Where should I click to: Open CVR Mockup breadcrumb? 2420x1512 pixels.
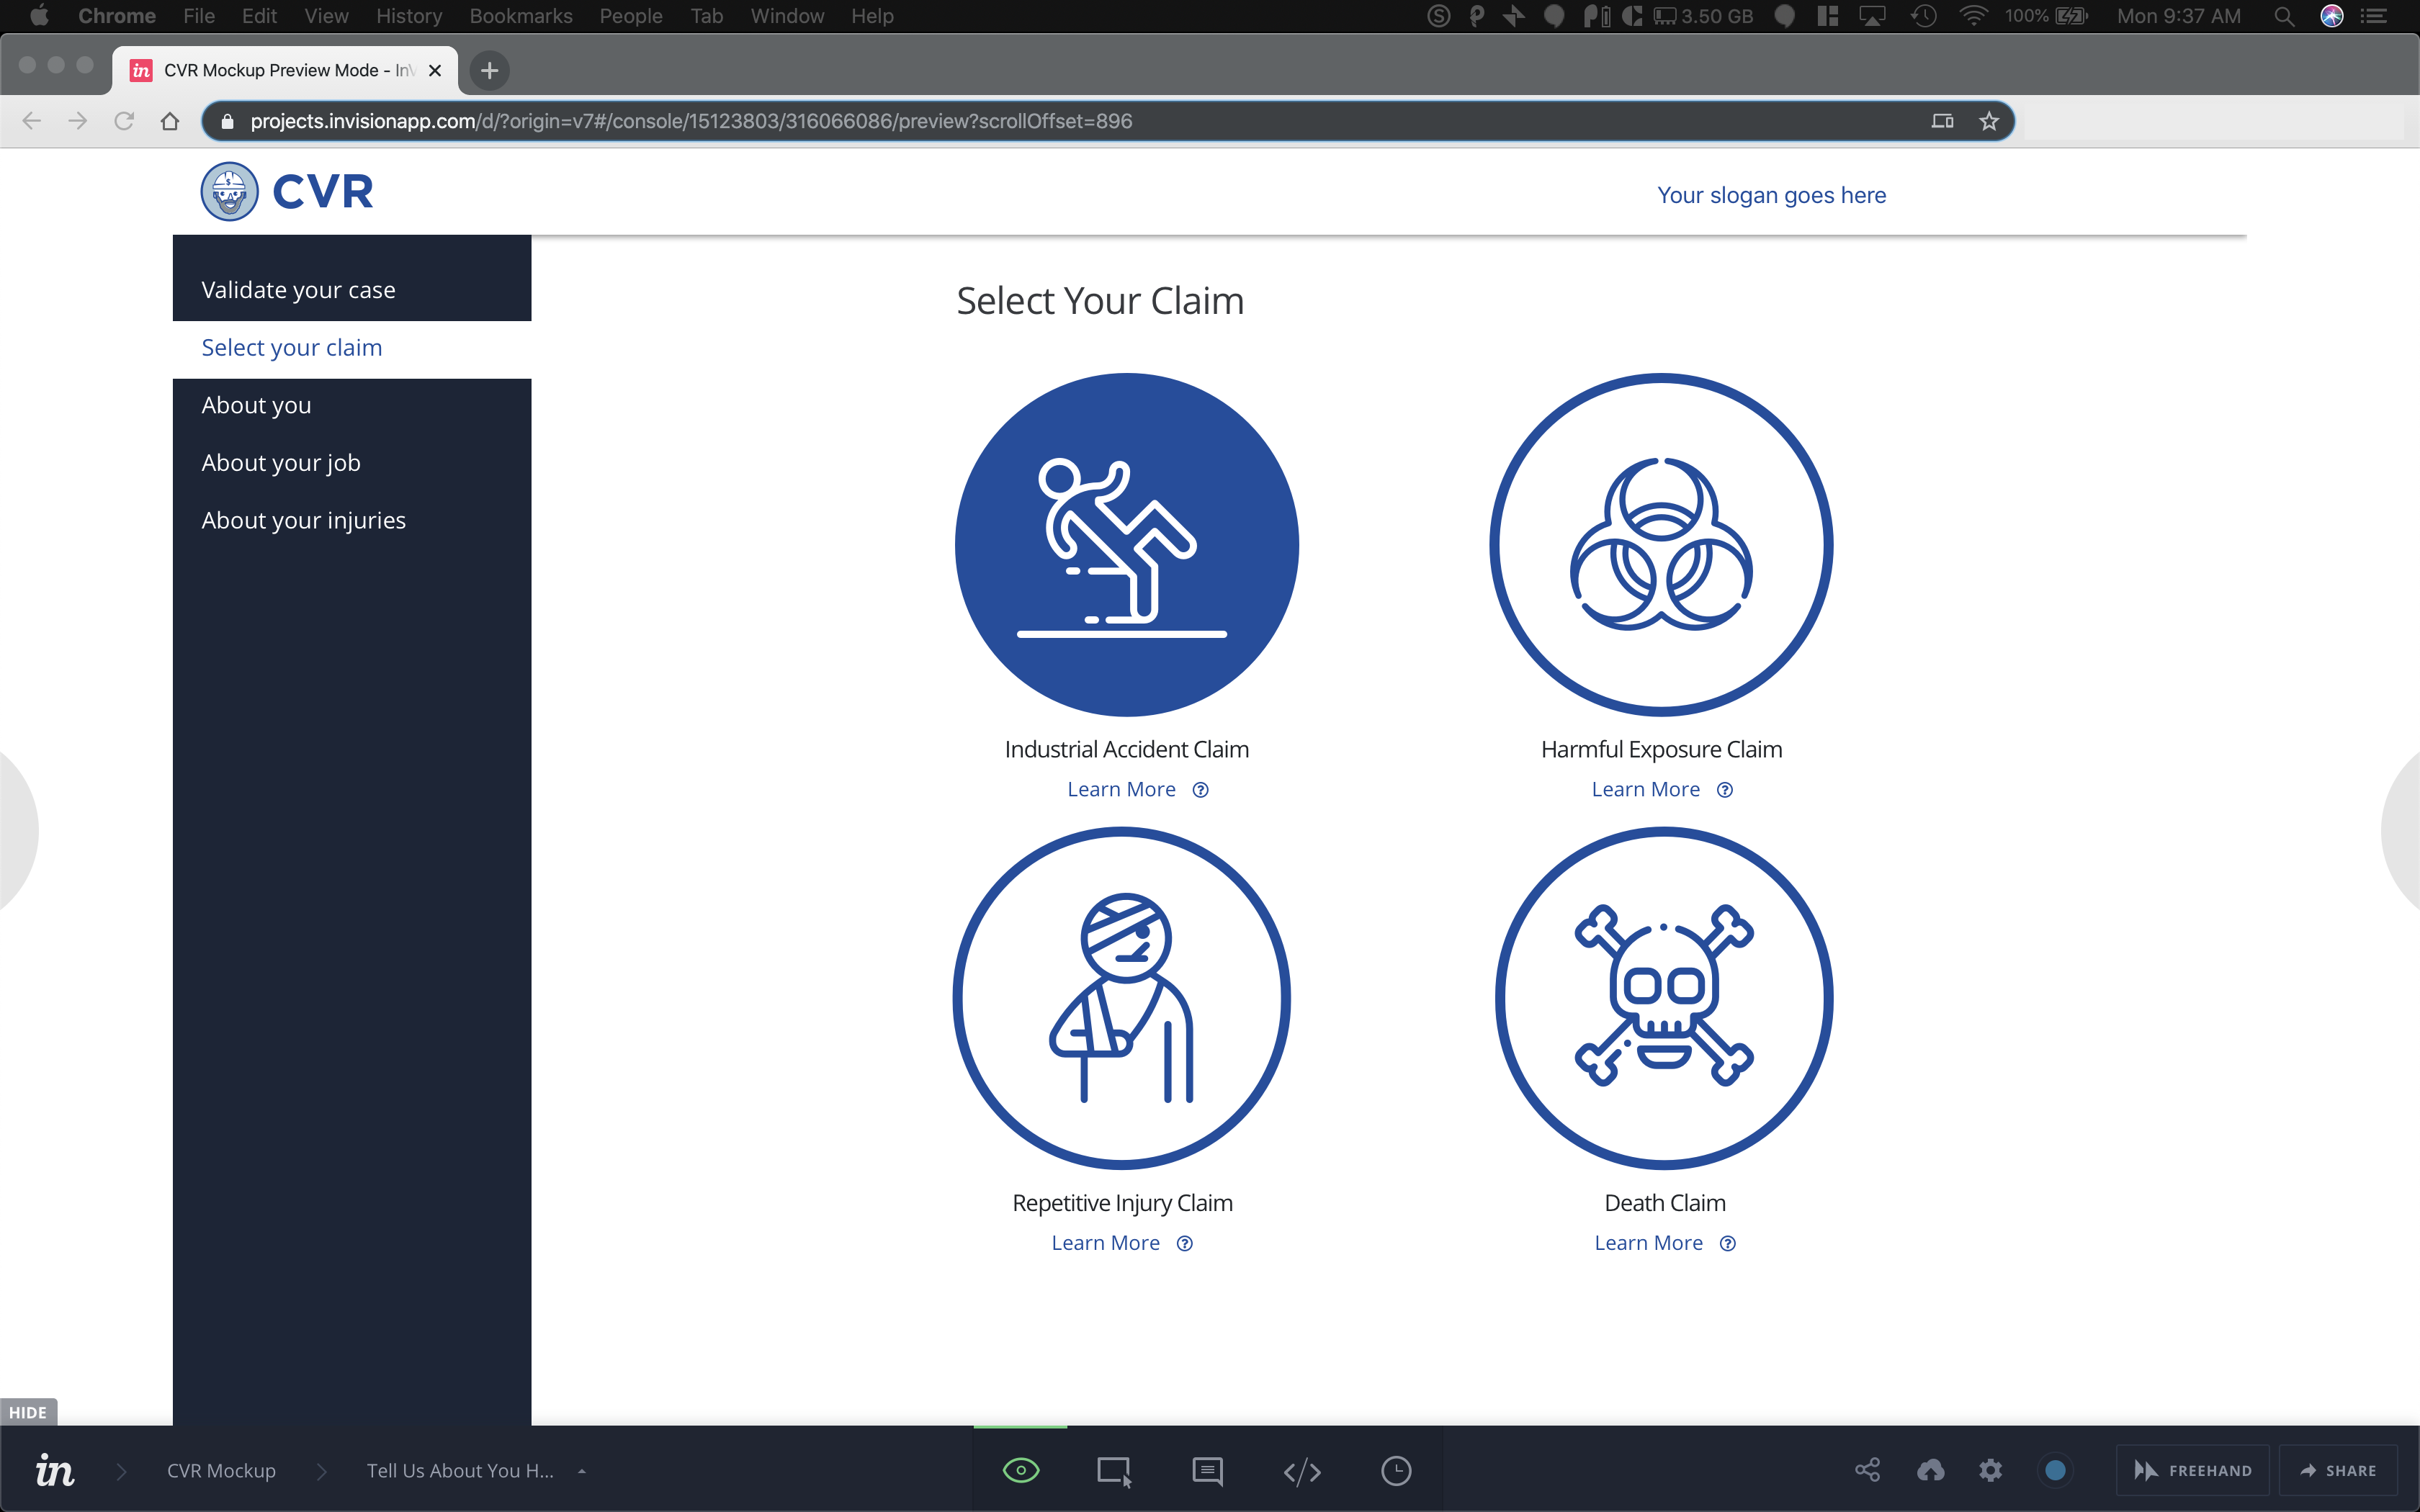click(x=221, y=1471)
